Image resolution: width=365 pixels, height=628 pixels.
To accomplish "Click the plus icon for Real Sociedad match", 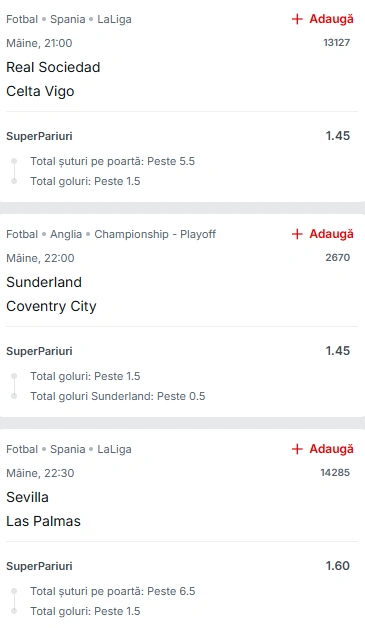I will (x=297, y=19).
